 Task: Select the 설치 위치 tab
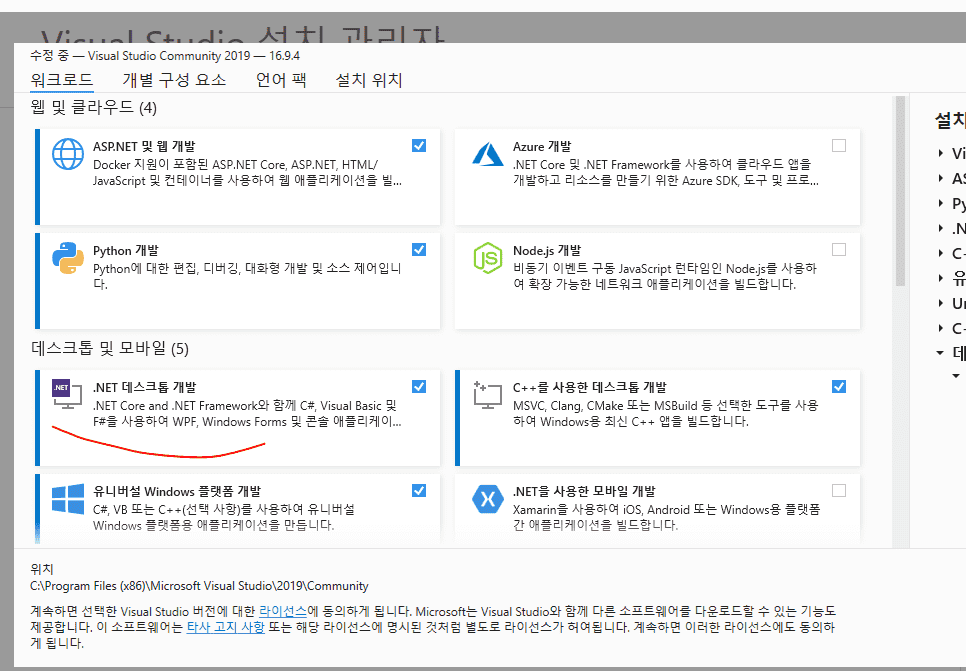(x=368, y=80)
